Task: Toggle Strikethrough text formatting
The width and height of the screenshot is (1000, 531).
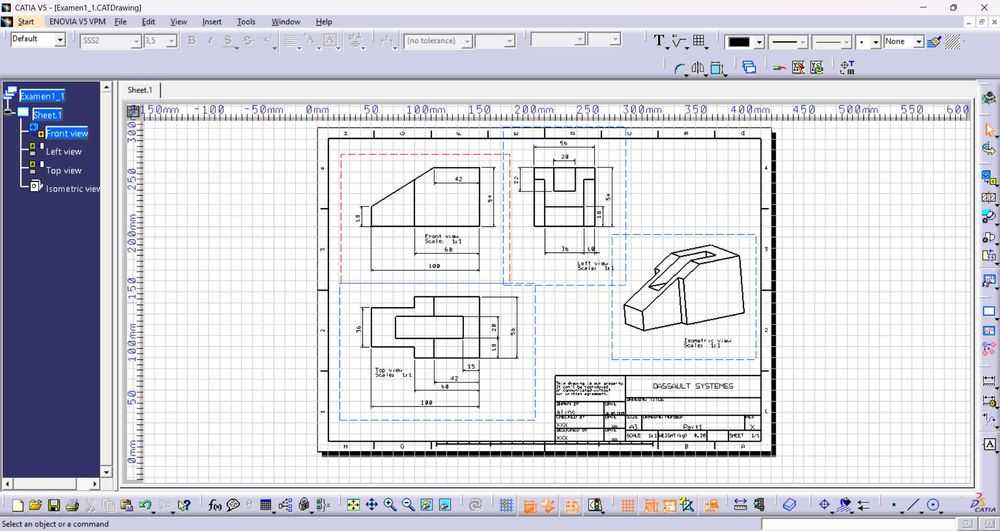Action: [x=247, y=41]
